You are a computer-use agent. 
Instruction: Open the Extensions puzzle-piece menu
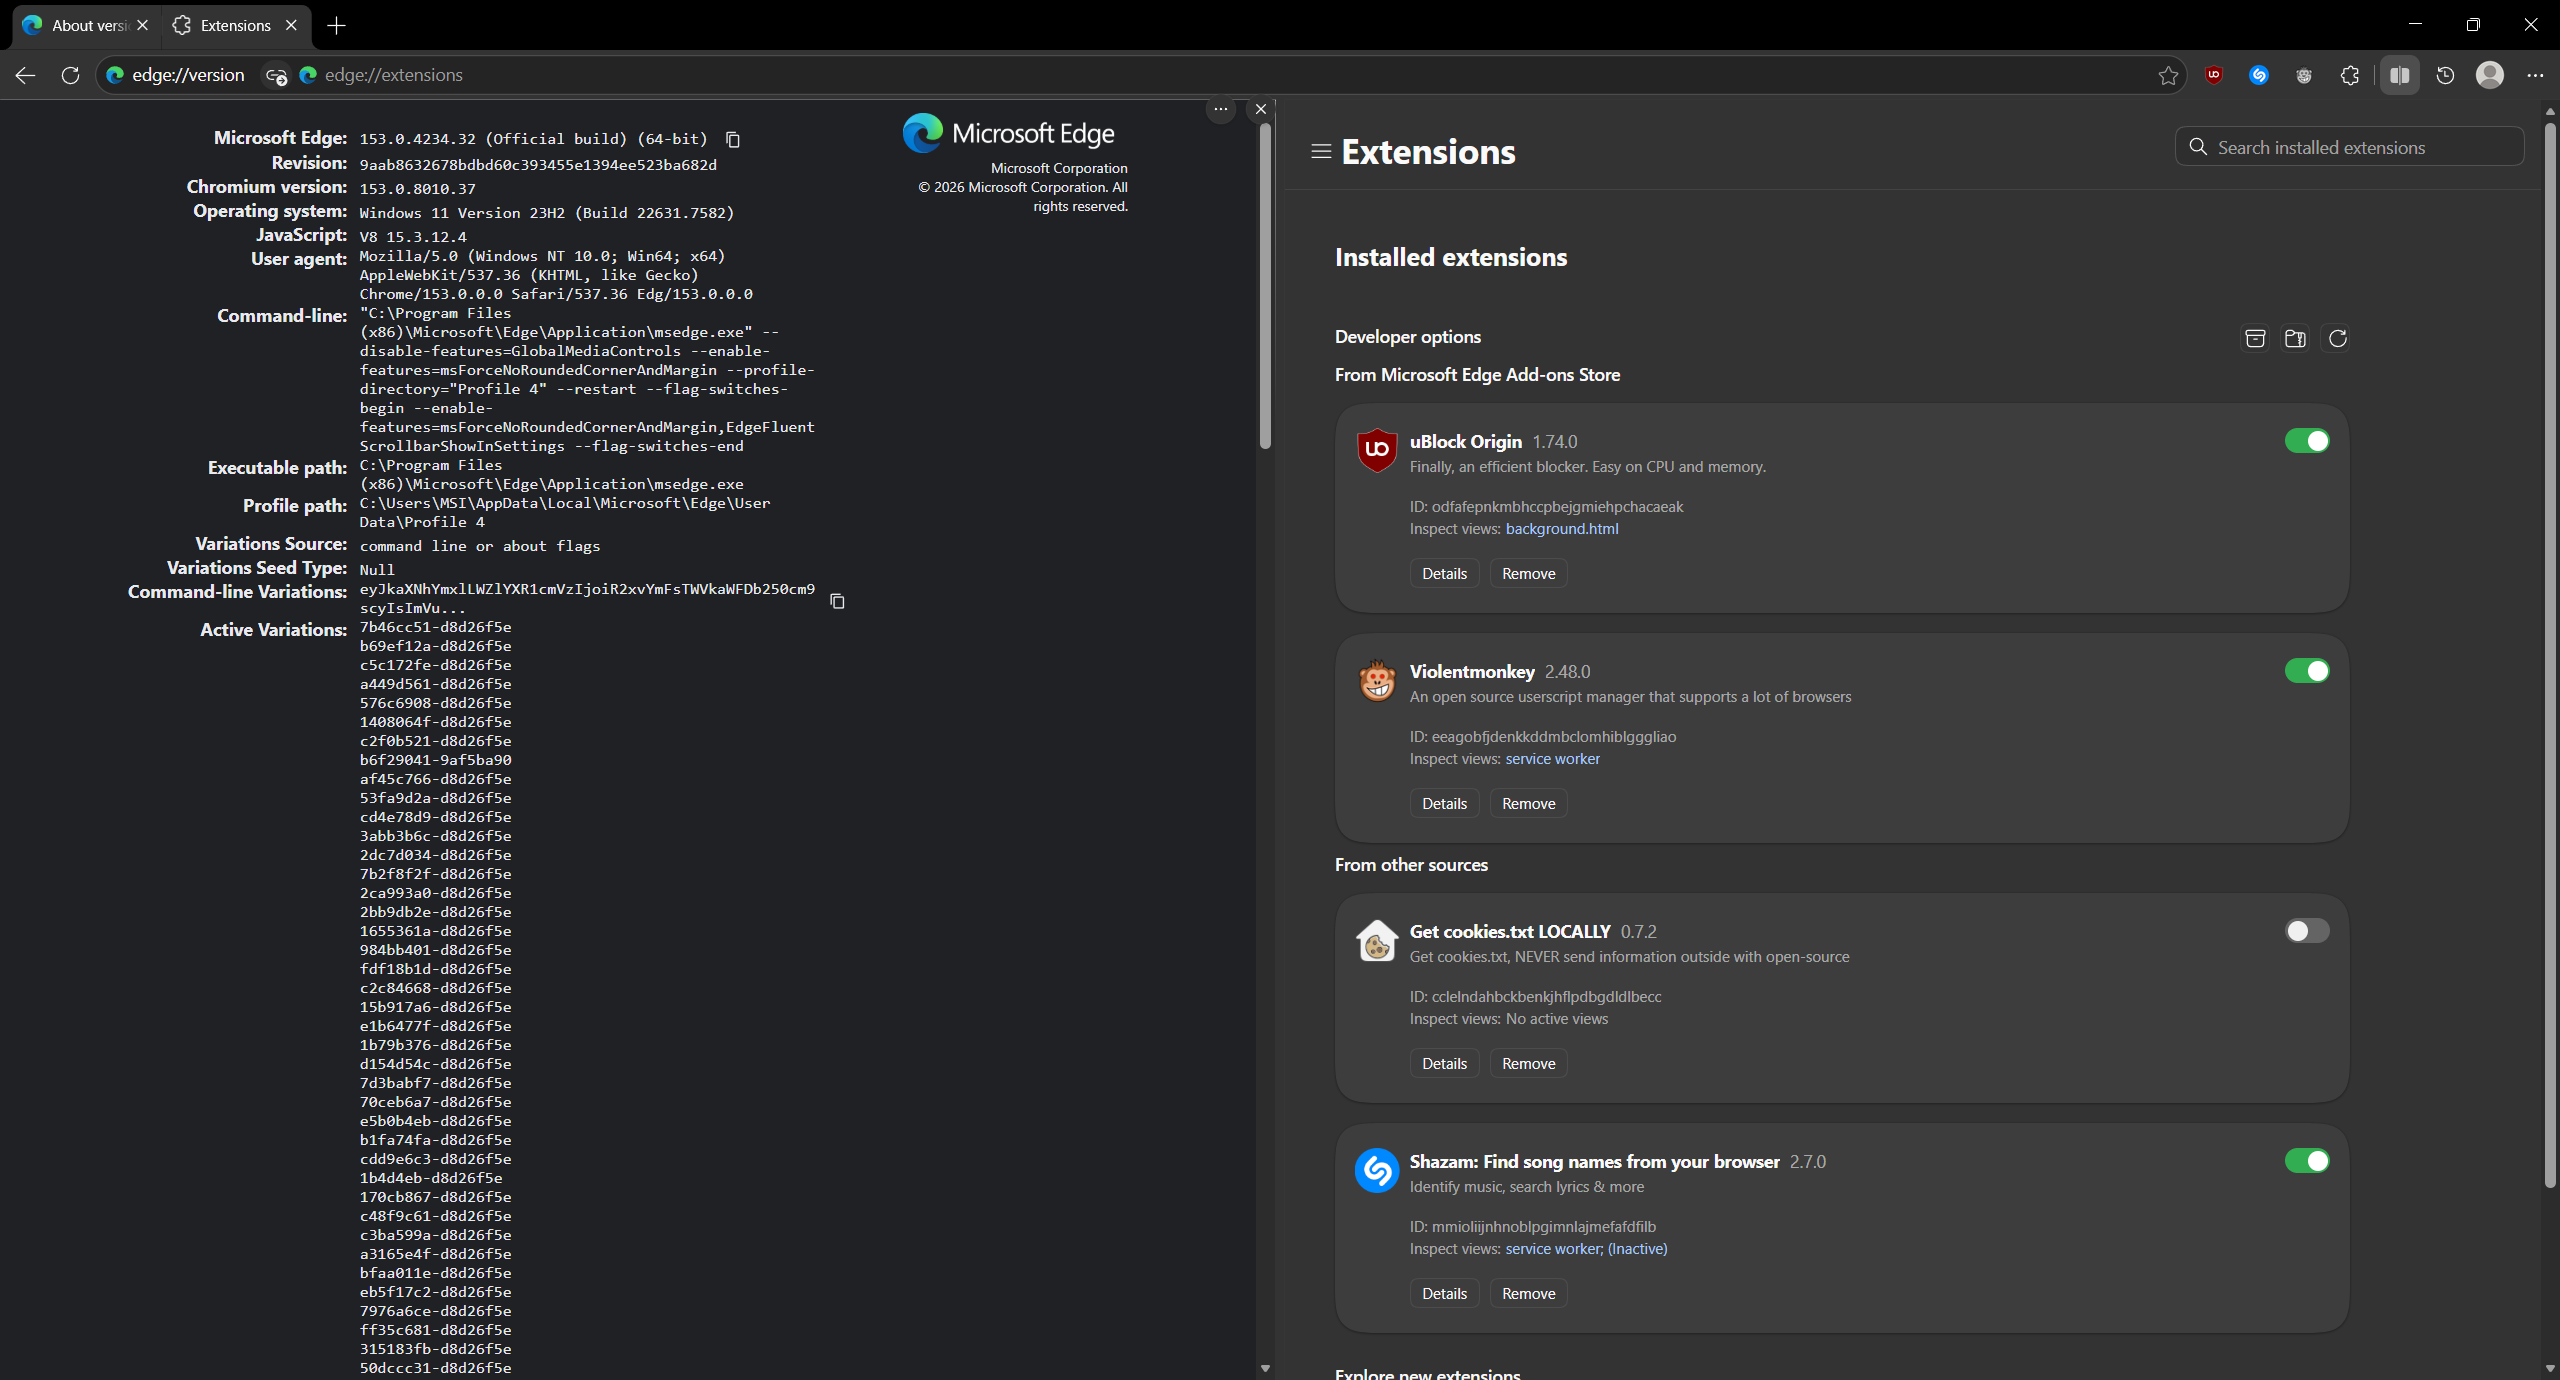click(2350, 75)
